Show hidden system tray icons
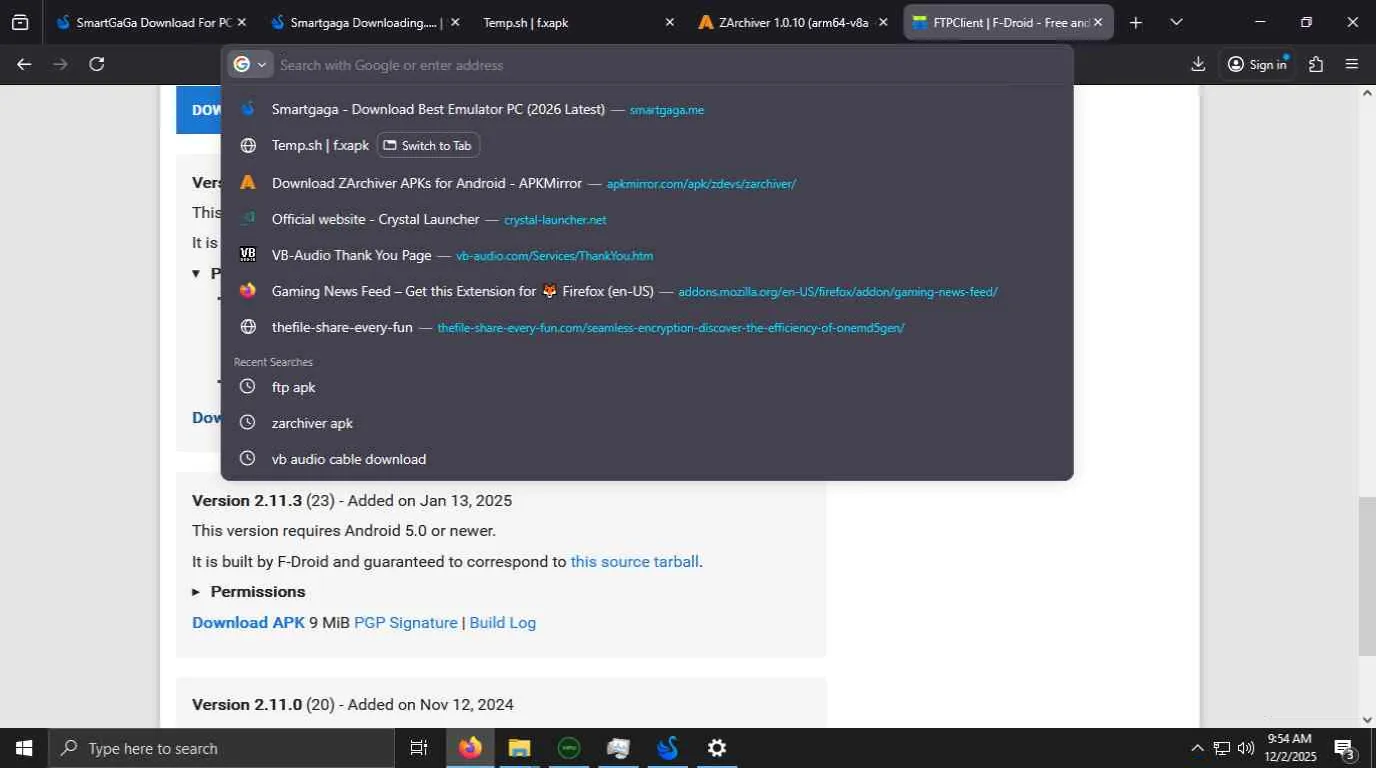This screenshot has height=768, width=1376. (x=1197, y=748)
